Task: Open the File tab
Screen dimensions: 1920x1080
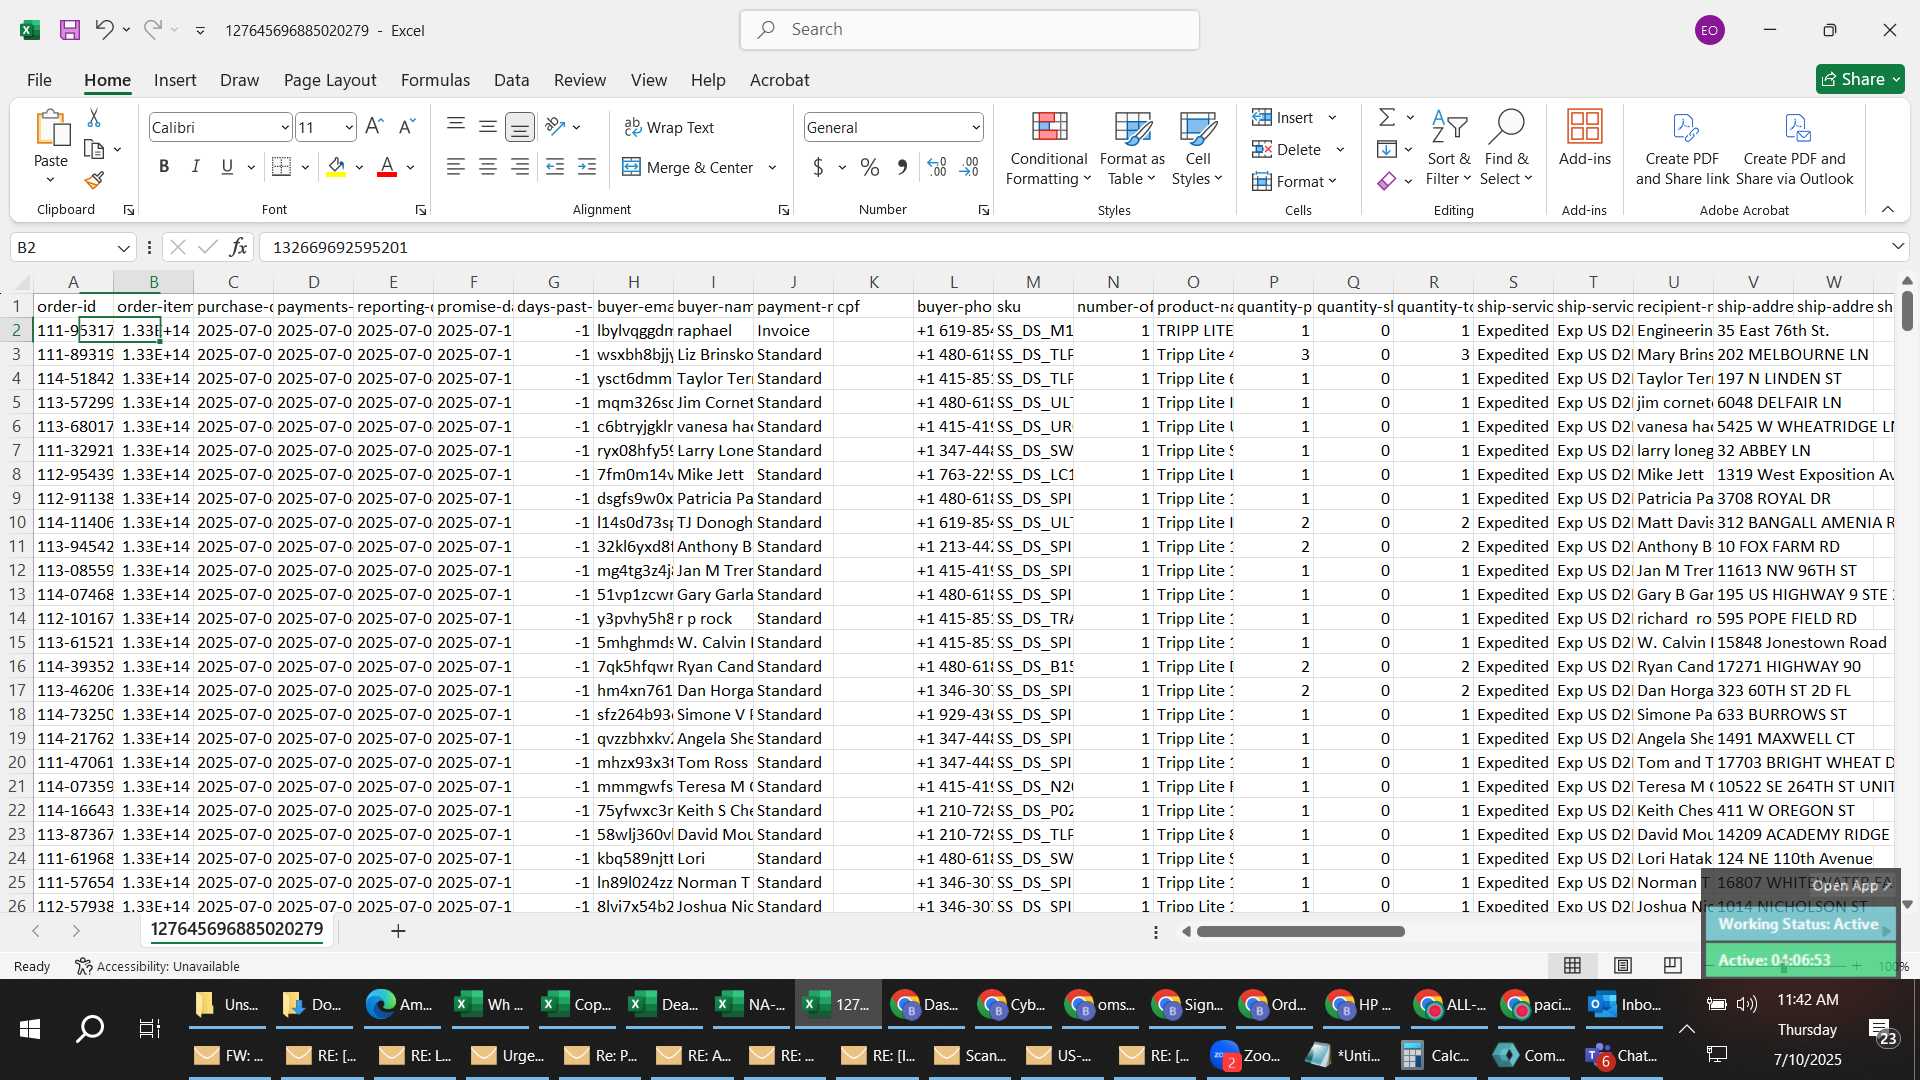Action: pos(39,80)
